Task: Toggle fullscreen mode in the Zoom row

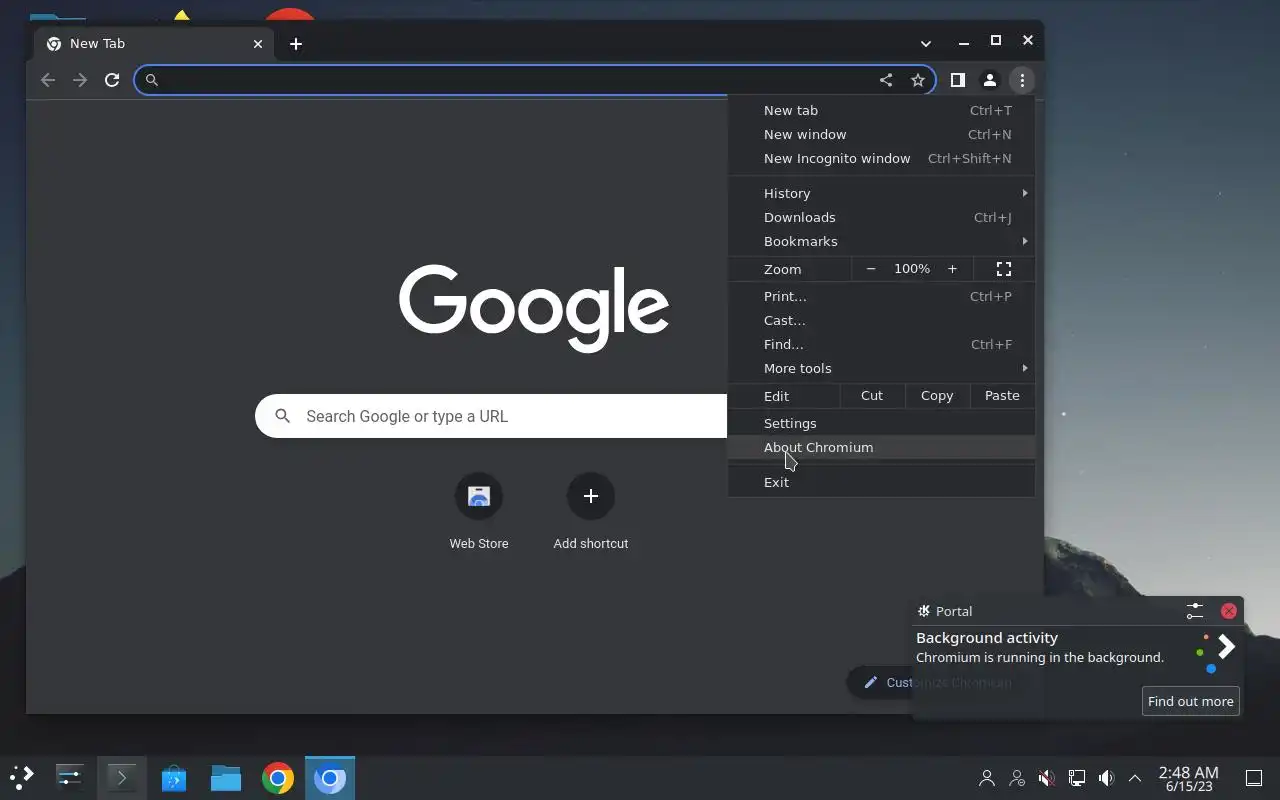Action: click(1004, 269)
